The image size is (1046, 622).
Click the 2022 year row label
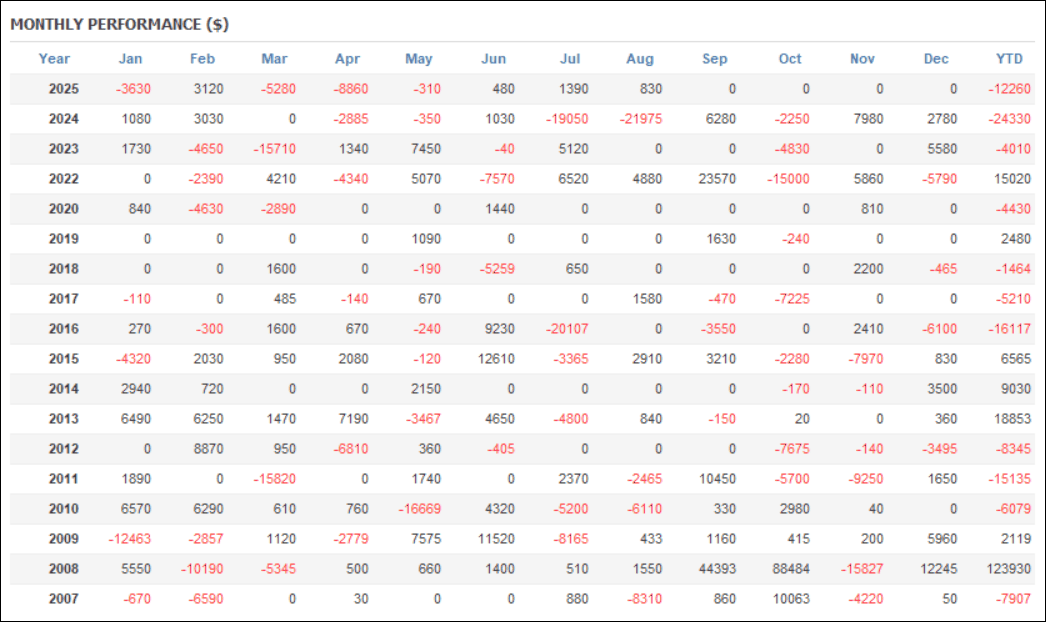click(63, 179)
